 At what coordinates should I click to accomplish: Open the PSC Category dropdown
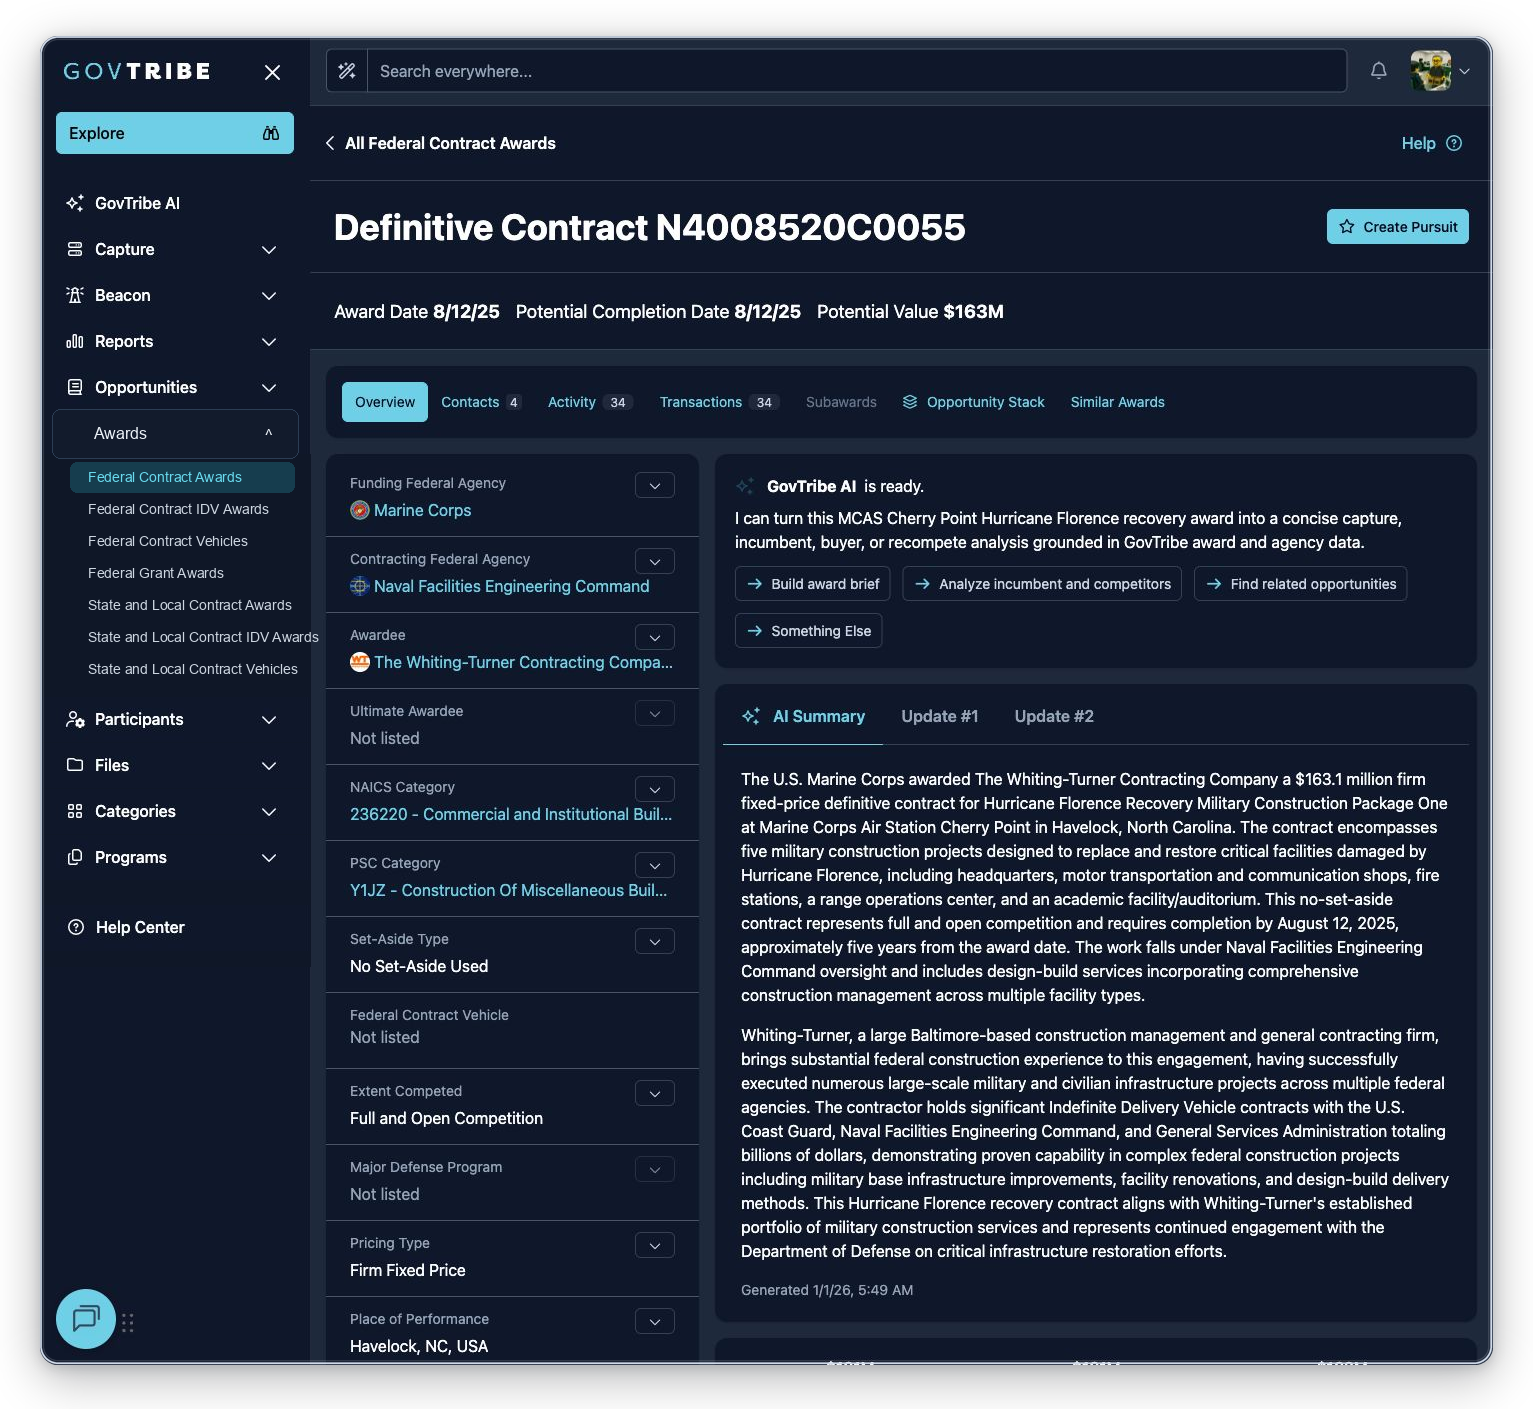tap(655, 865)
